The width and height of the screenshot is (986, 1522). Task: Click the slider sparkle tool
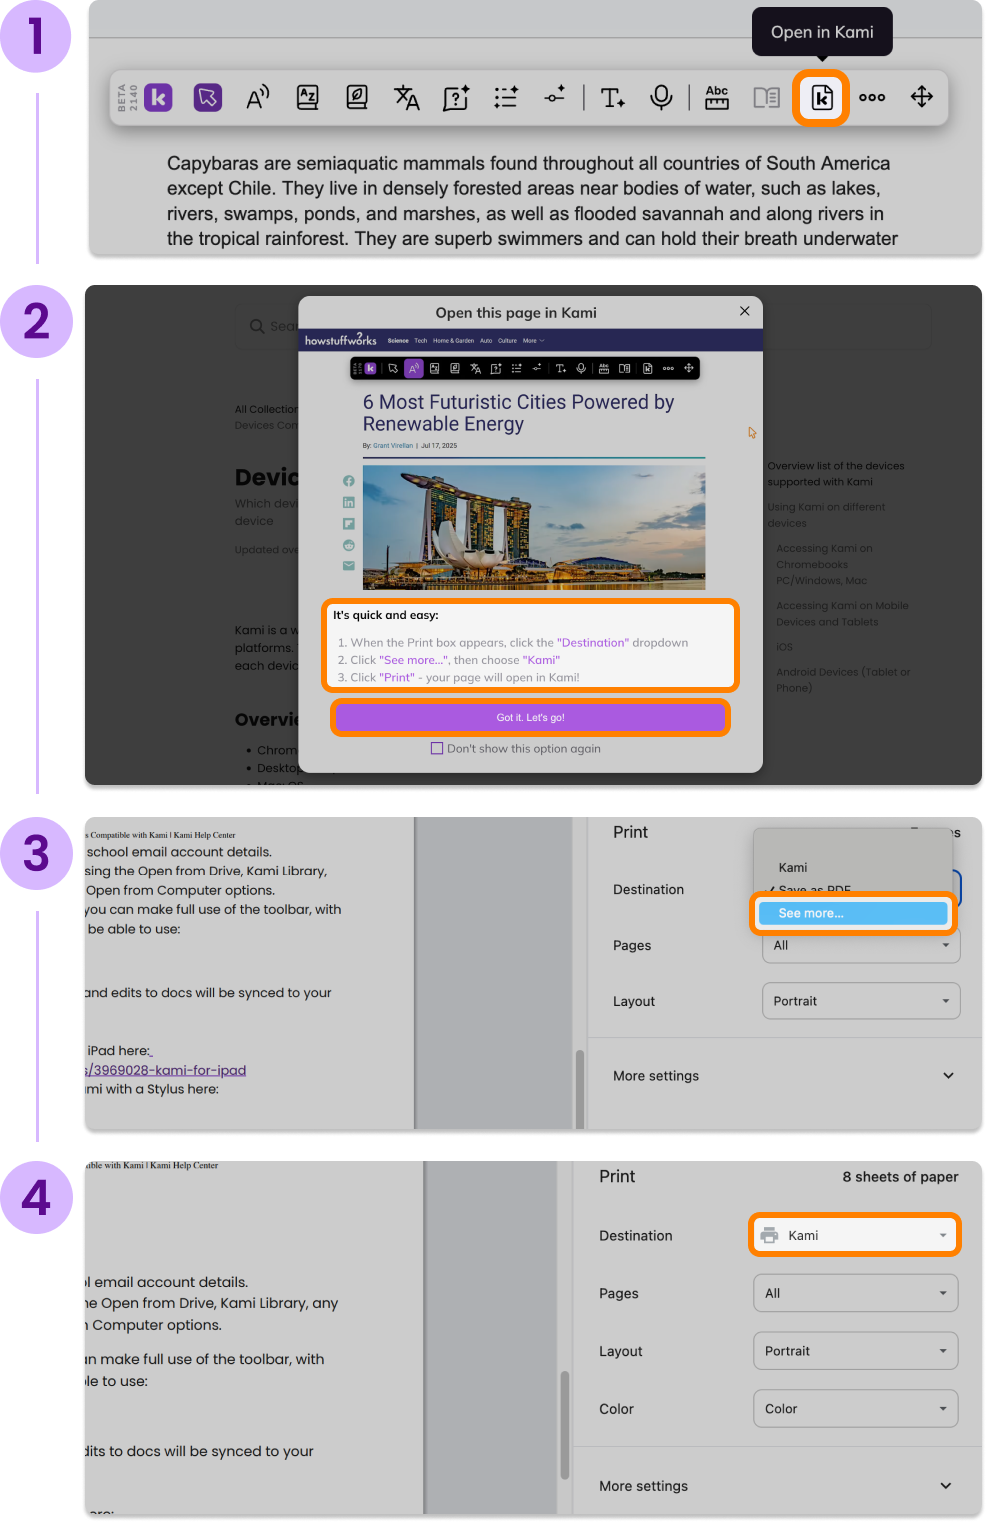click(555, 97)
